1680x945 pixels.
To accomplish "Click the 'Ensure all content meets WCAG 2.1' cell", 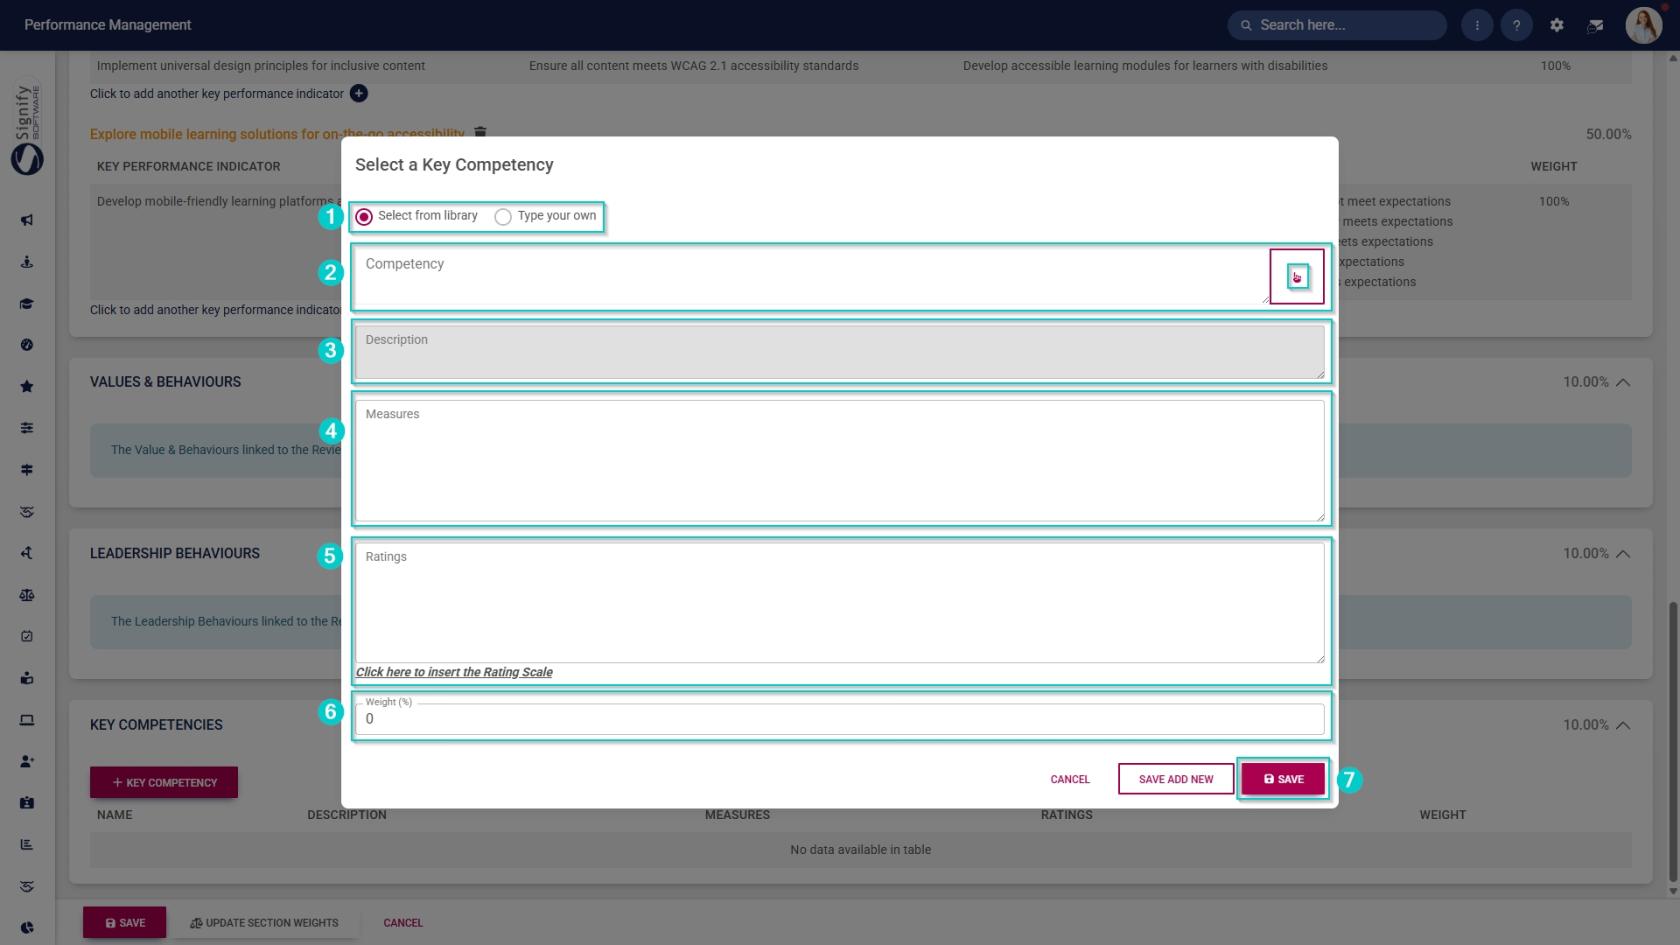I will pos(694,66).
